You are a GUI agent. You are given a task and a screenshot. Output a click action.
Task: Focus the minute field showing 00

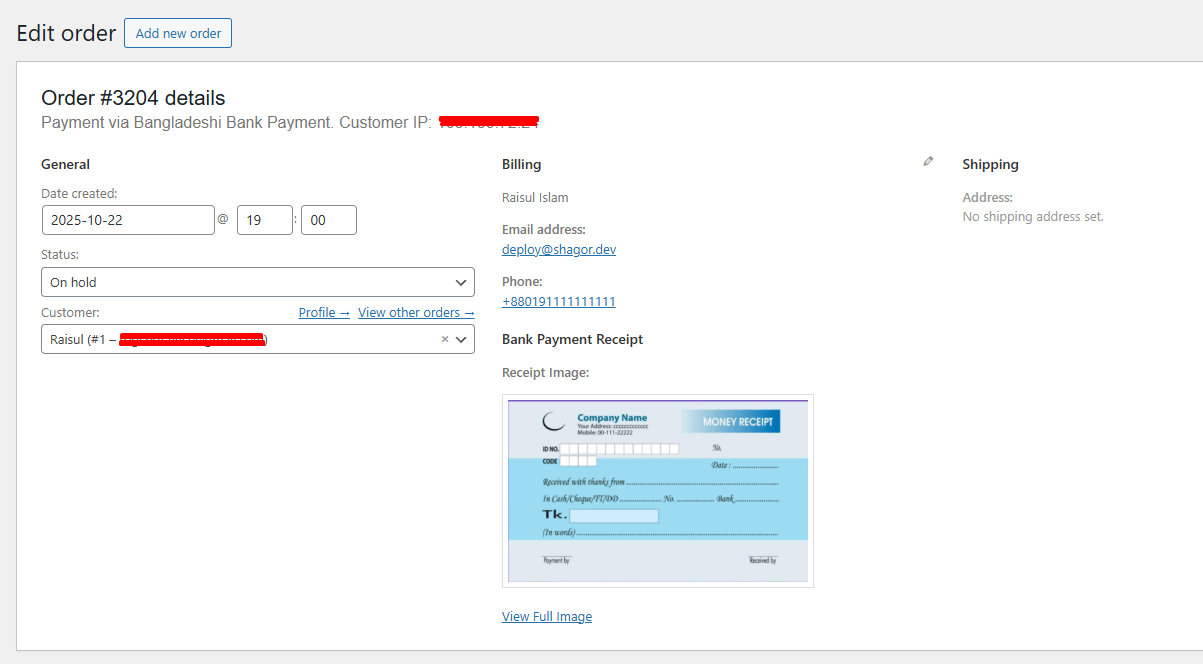328,219
